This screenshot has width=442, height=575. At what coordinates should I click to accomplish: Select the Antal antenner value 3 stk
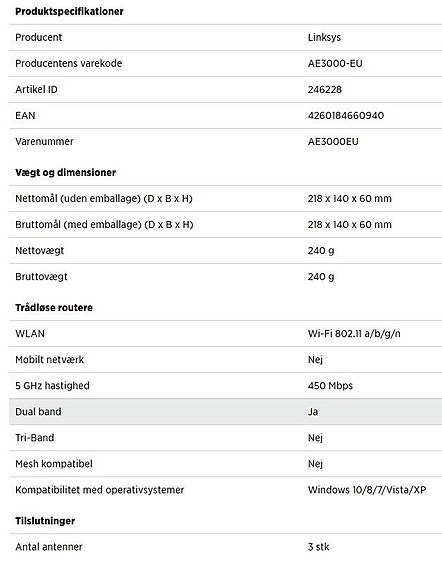[318, 547]
